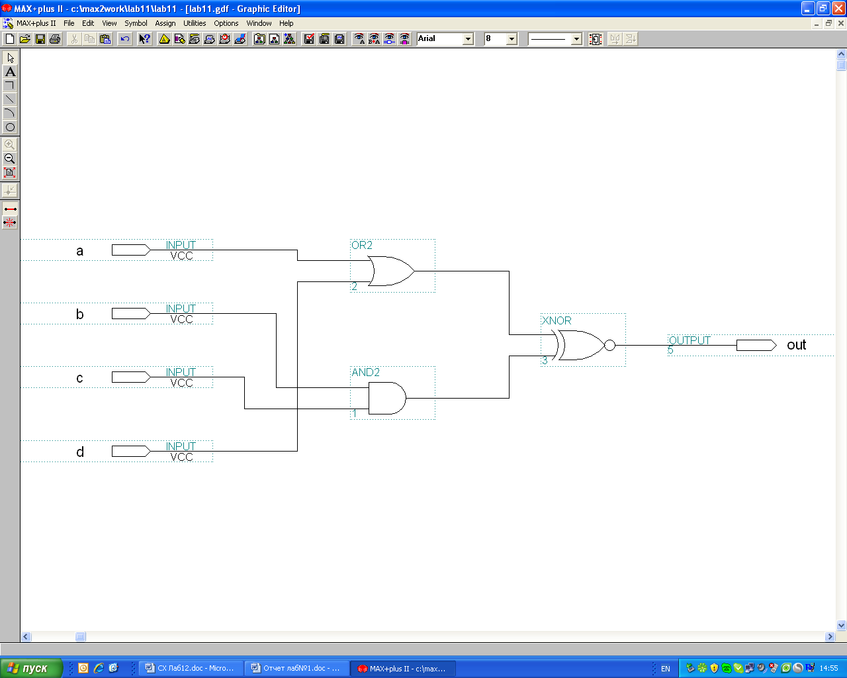The image size is (847, 678).
Task: Switch to the СХ Лаб12.doc taskbar button
Action: pos(190,668)
